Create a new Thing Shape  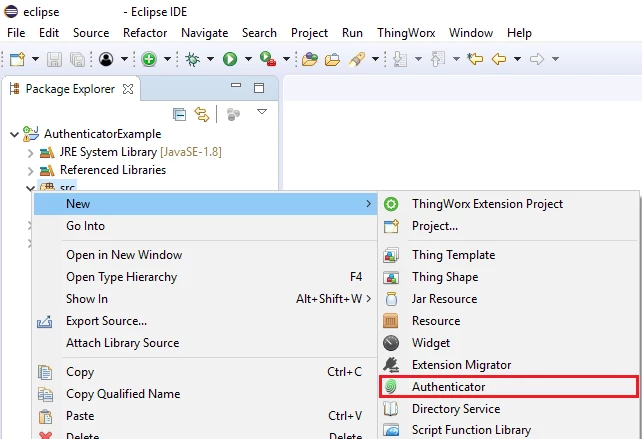tap(509, 277)
